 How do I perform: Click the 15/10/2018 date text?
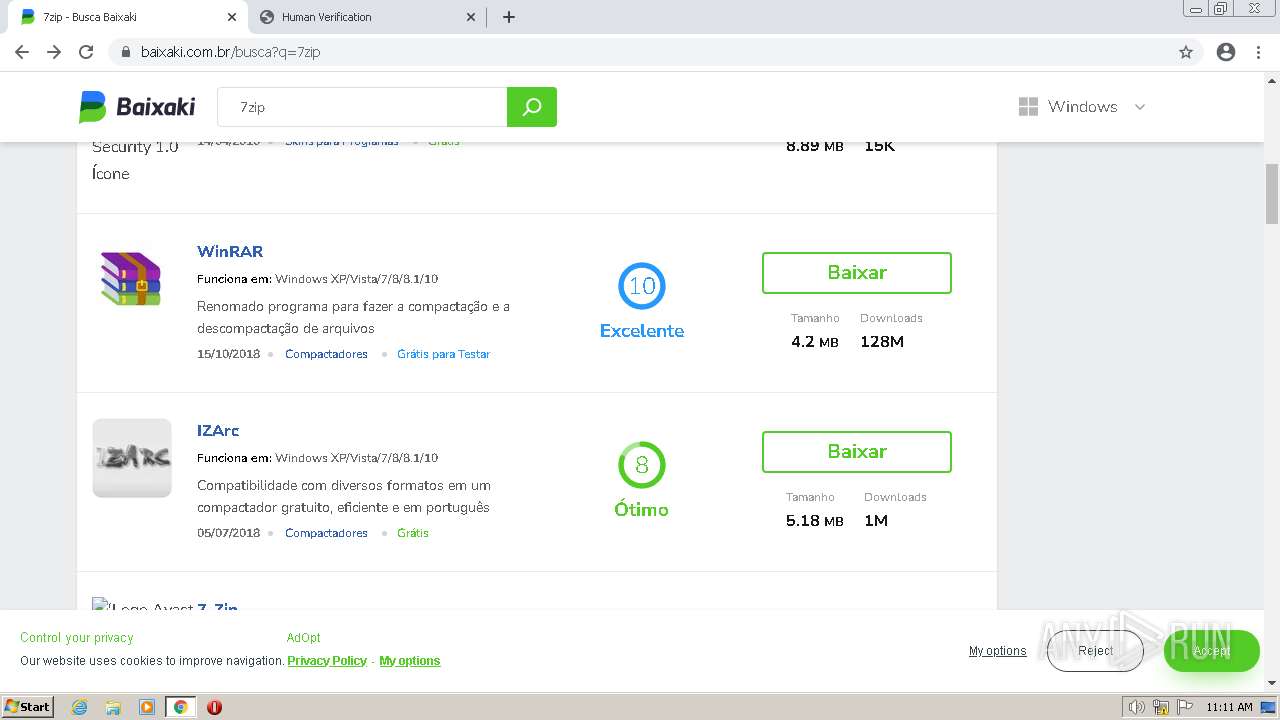point(228,354)
